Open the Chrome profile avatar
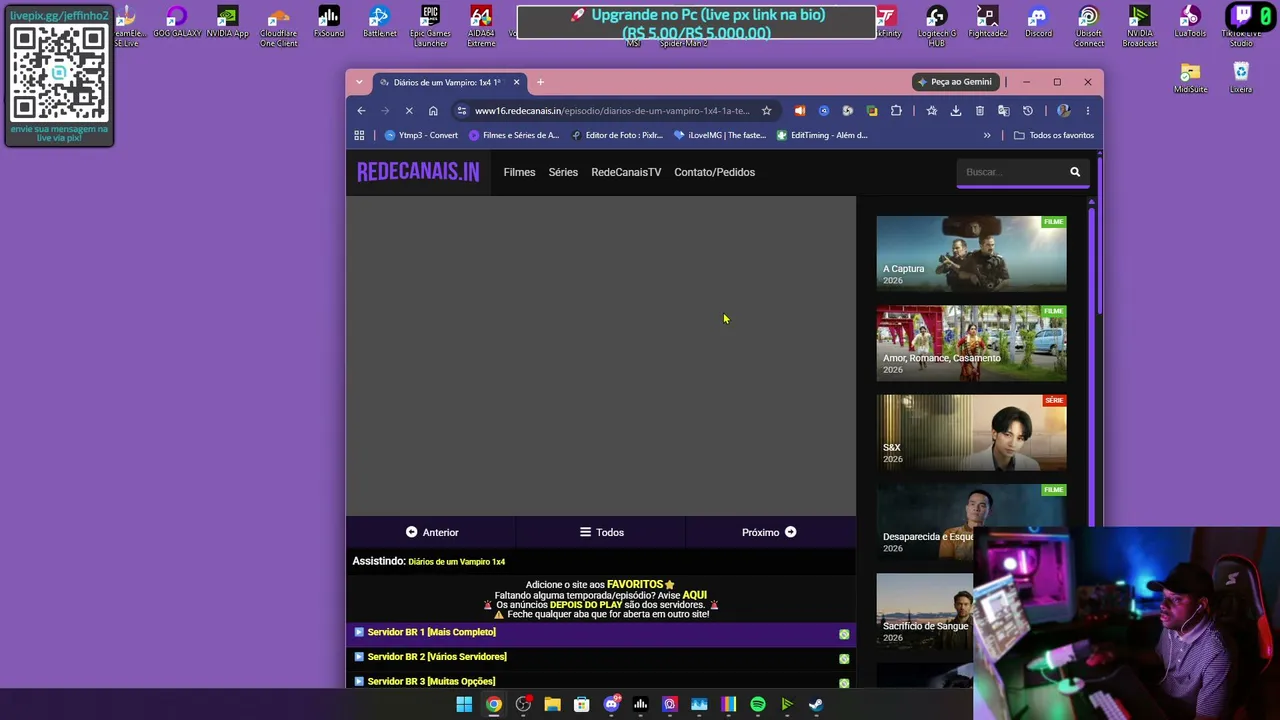Screen dimensions: 1280x720 (x=1063, y=111)
